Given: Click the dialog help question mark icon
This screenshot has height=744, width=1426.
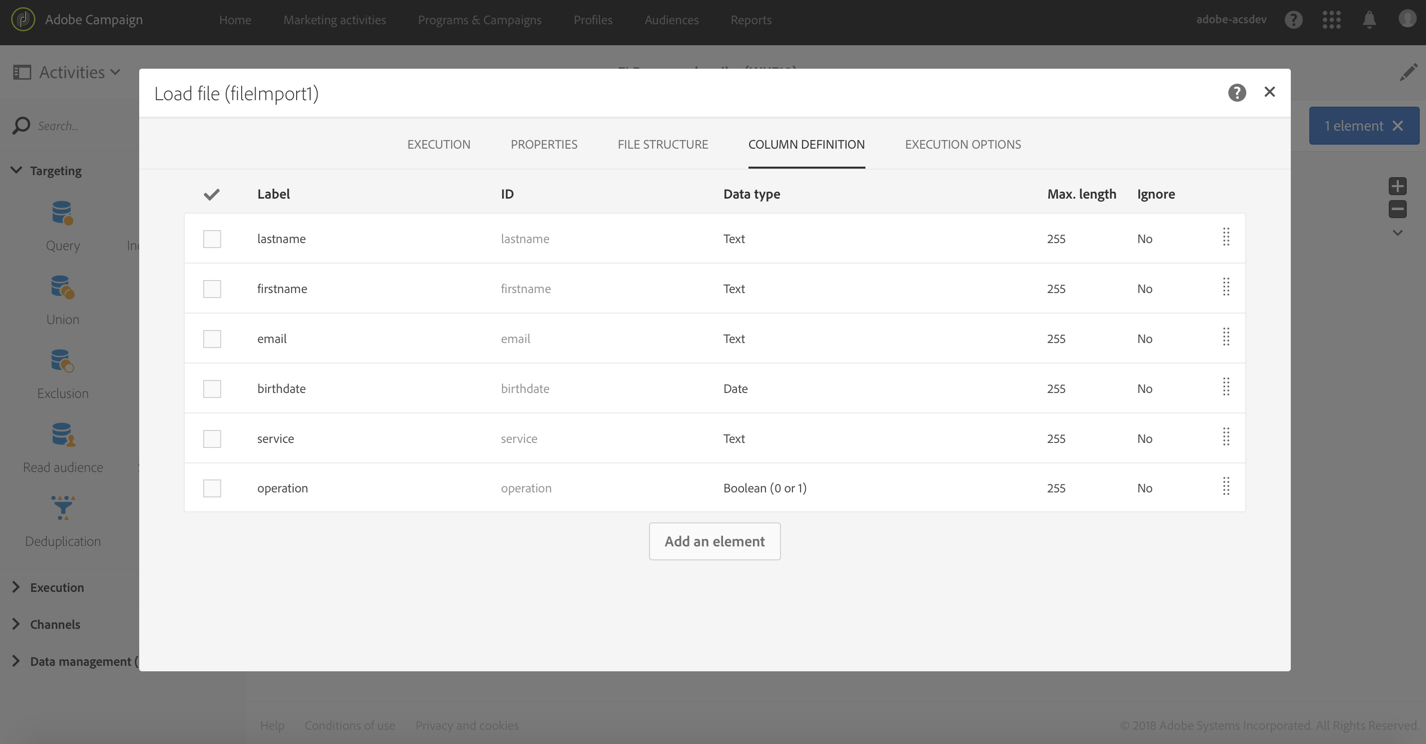Looking at the screenshot, I should pyautogui.click(x=1237, y=93).
